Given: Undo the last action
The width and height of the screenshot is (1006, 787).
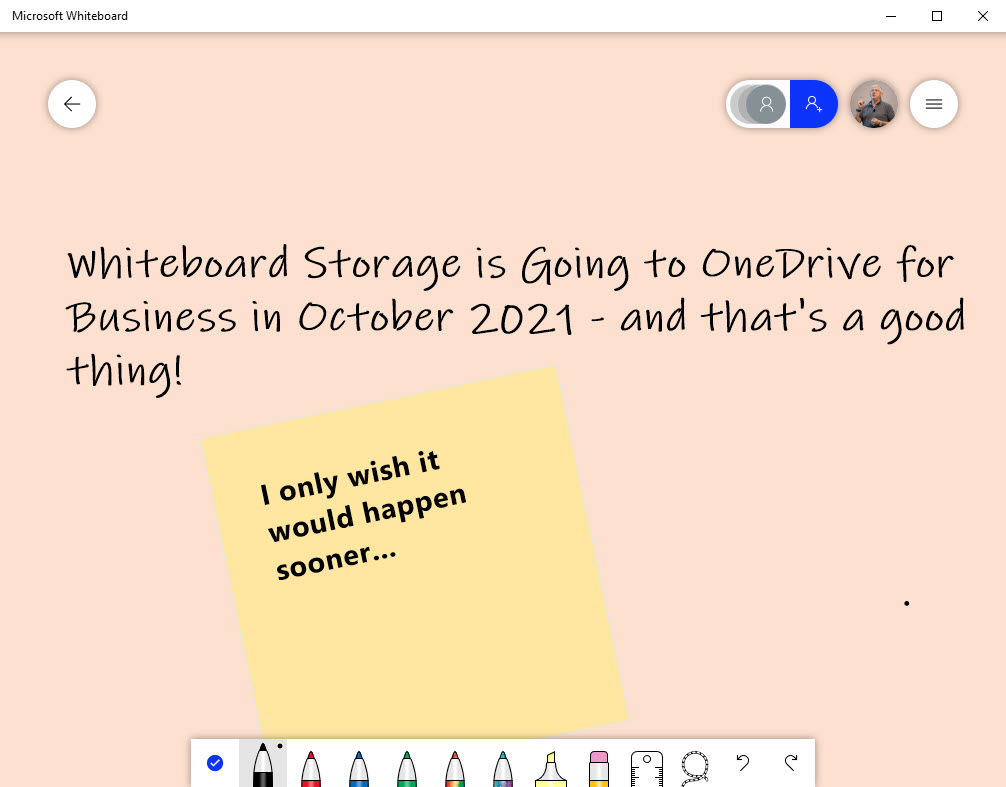Looking at the screenshot, I should (x=743, y=763).
